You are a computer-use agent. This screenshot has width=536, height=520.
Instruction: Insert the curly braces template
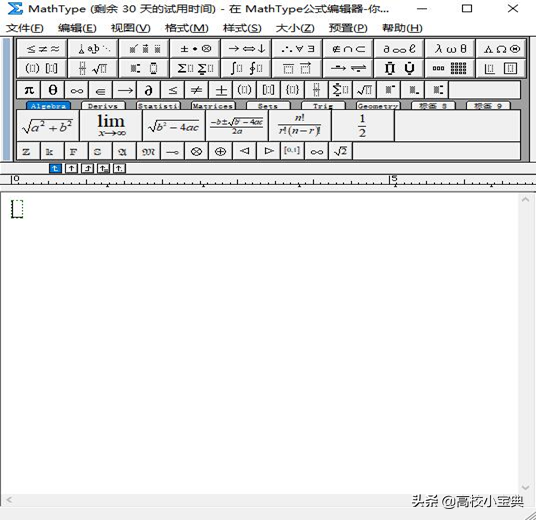(x=293, y=90)
